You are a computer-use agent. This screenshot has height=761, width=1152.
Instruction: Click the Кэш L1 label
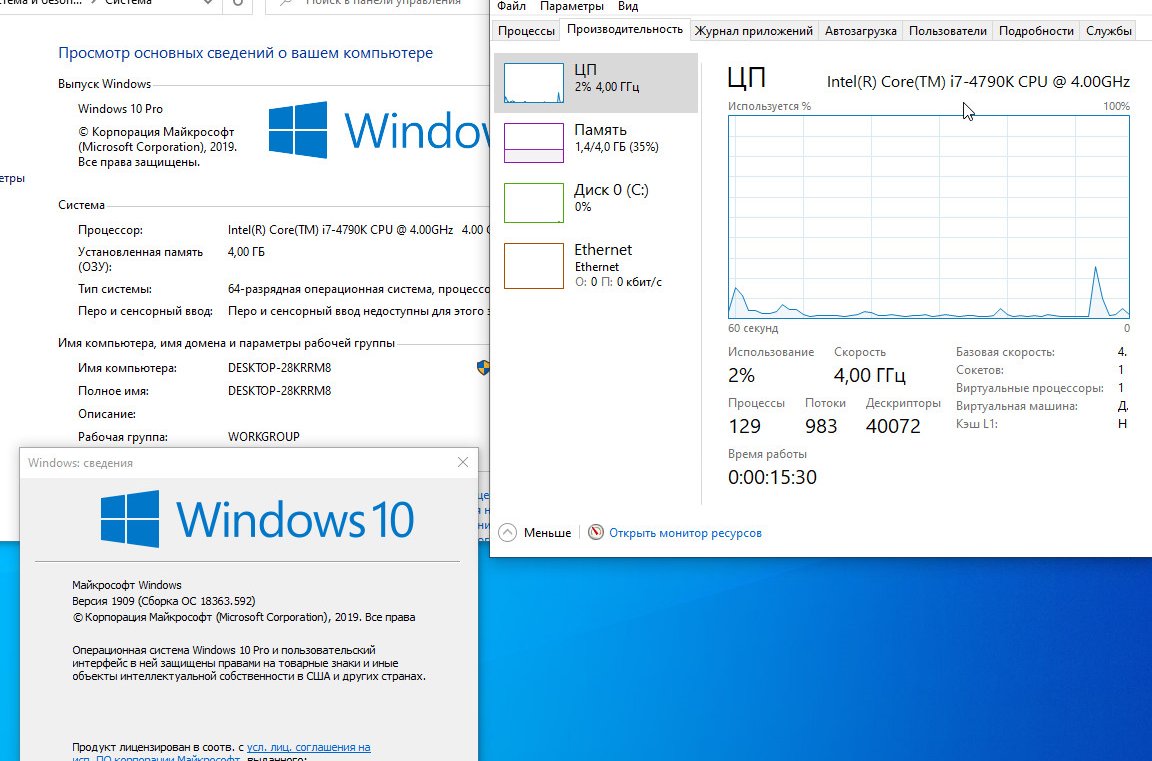click(x=977, y=424)
